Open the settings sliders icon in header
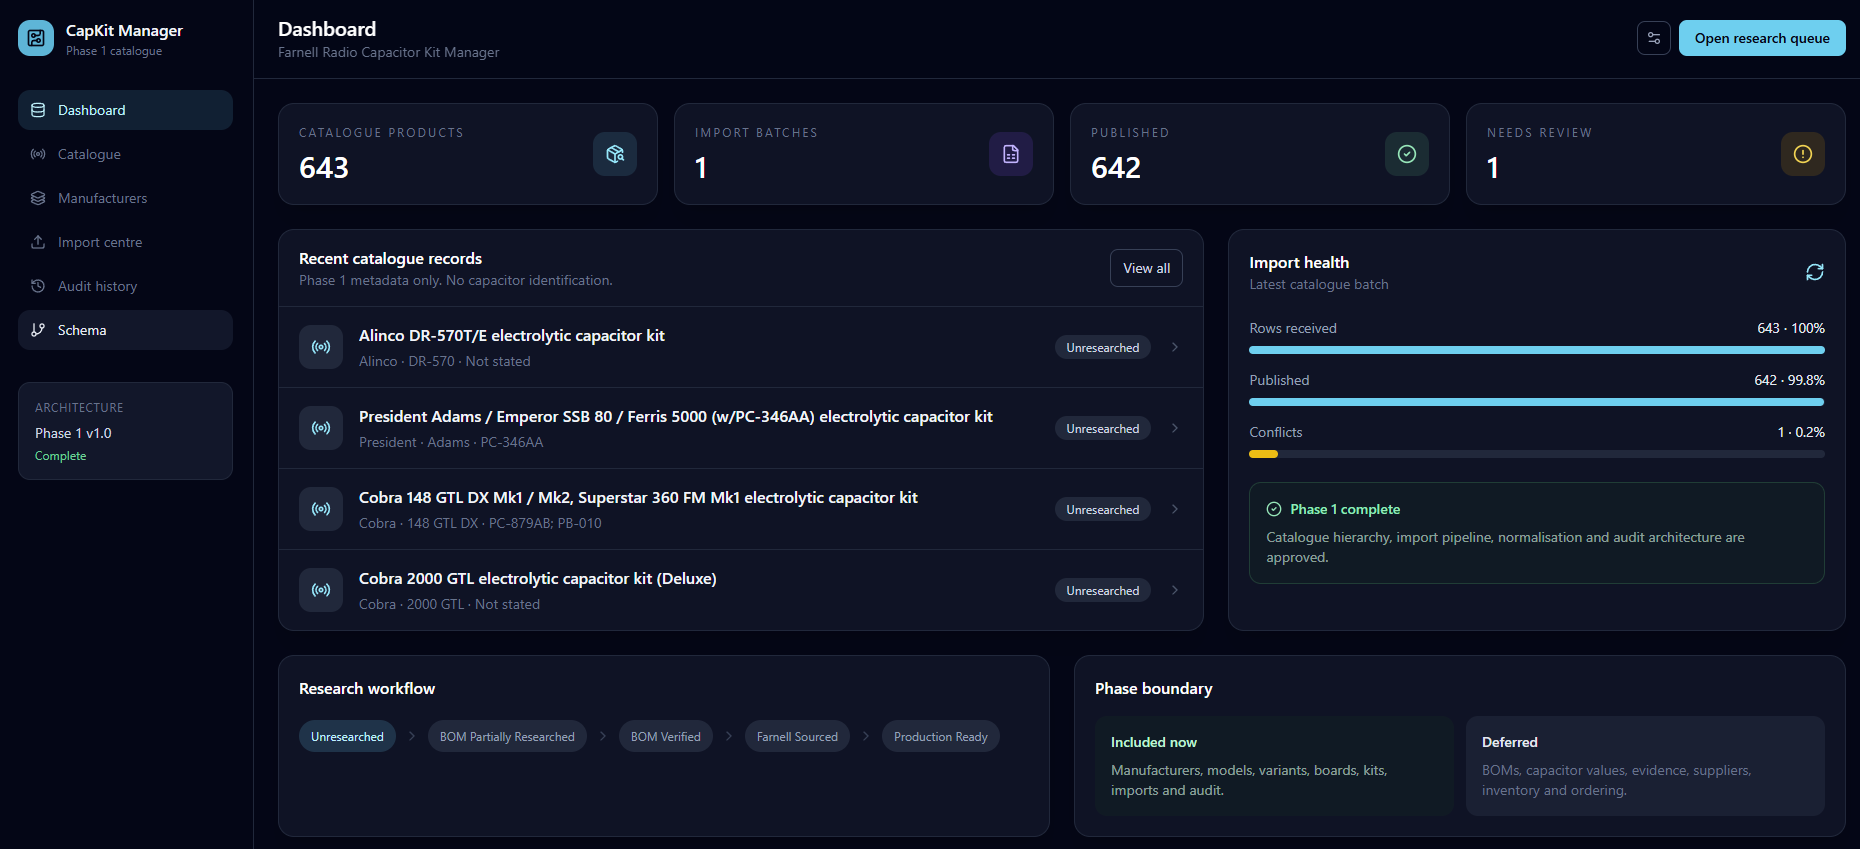Screen dimensions: 1860x849 1654,38
